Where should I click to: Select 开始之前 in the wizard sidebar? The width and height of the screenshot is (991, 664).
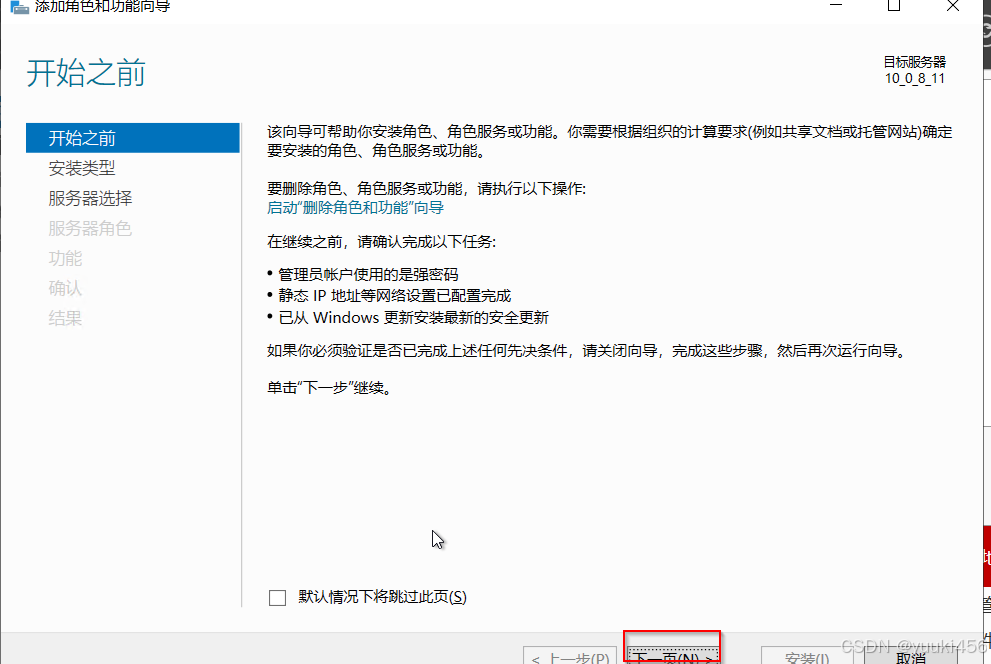tap(133, 138)
